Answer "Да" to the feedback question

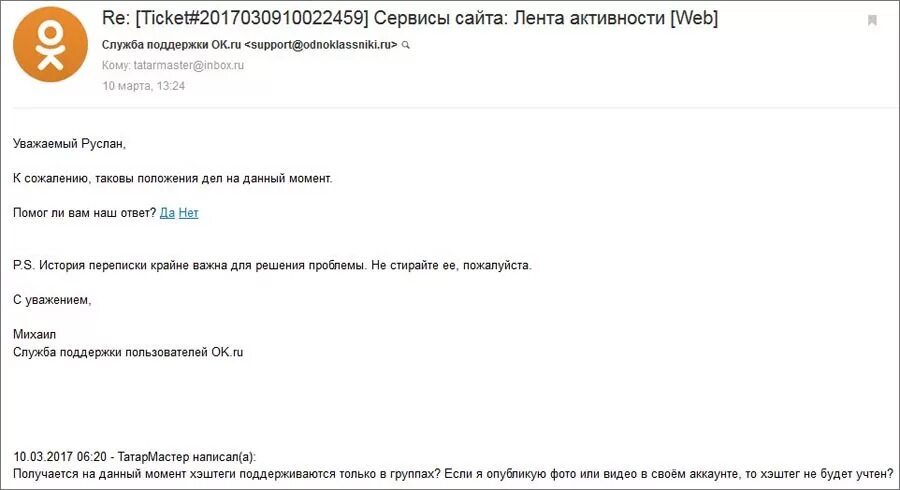pyautogui.click(x=167, y=212)
